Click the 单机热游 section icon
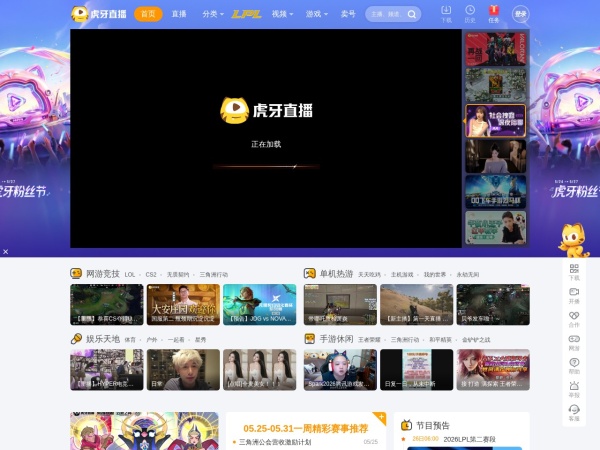 [x=310, y=274]
